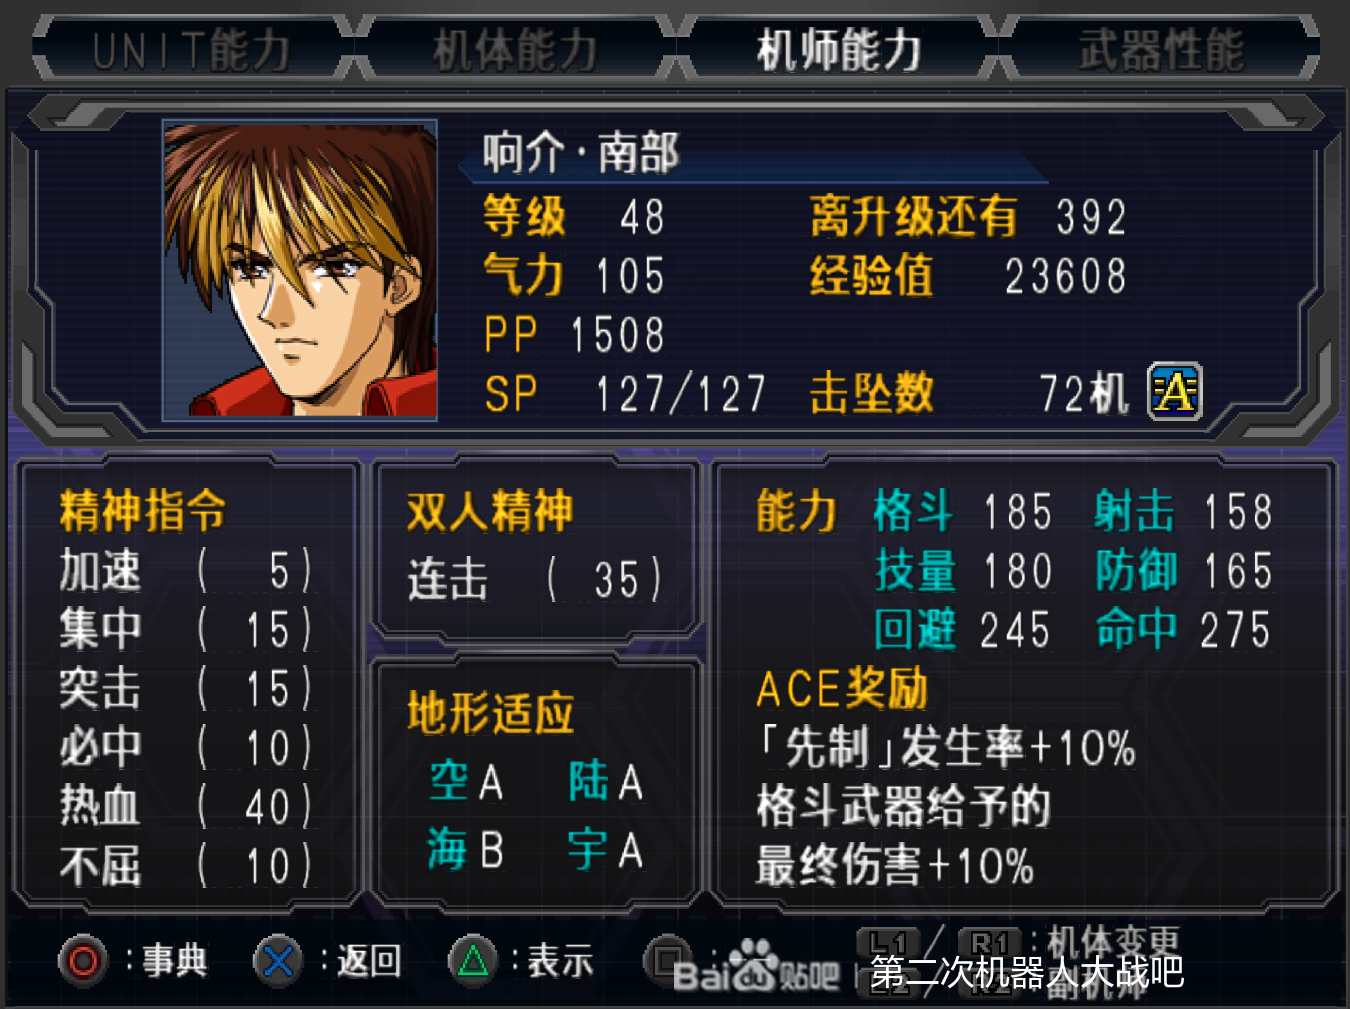Choose the 热血 spirit command

point(186,806)
